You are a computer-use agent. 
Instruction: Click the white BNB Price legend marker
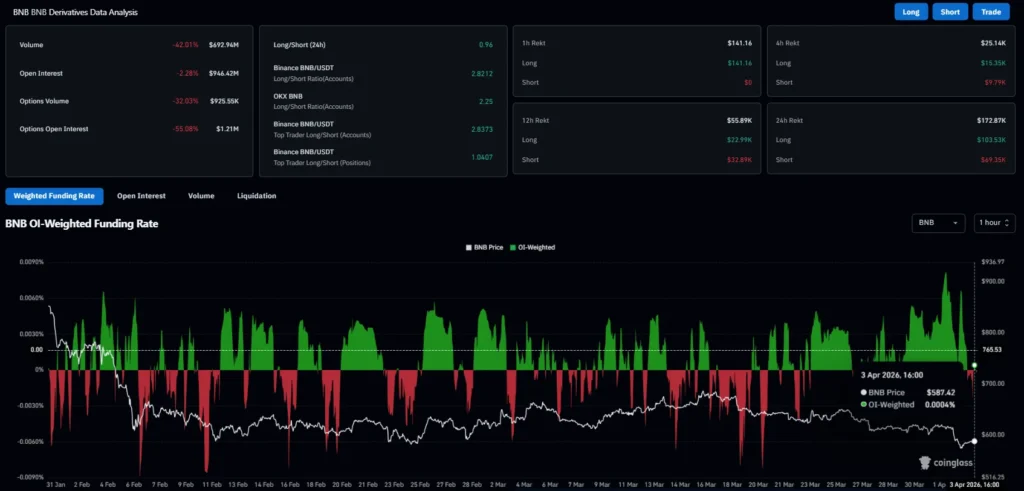(x=469, y=246)
